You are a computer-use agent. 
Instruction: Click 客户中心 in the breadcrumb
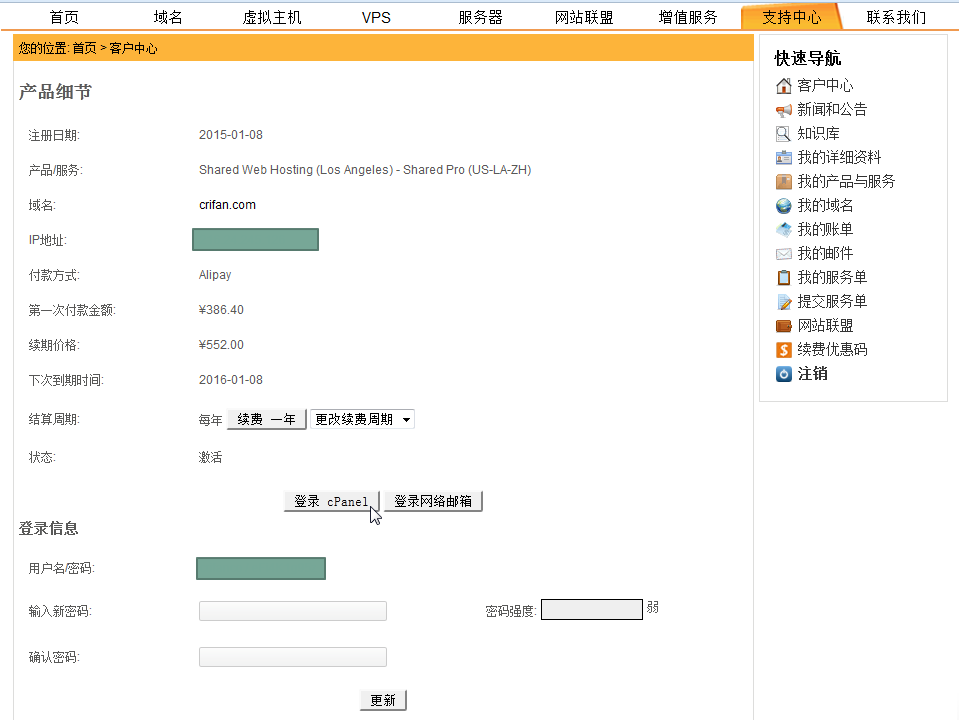(133, 48)
